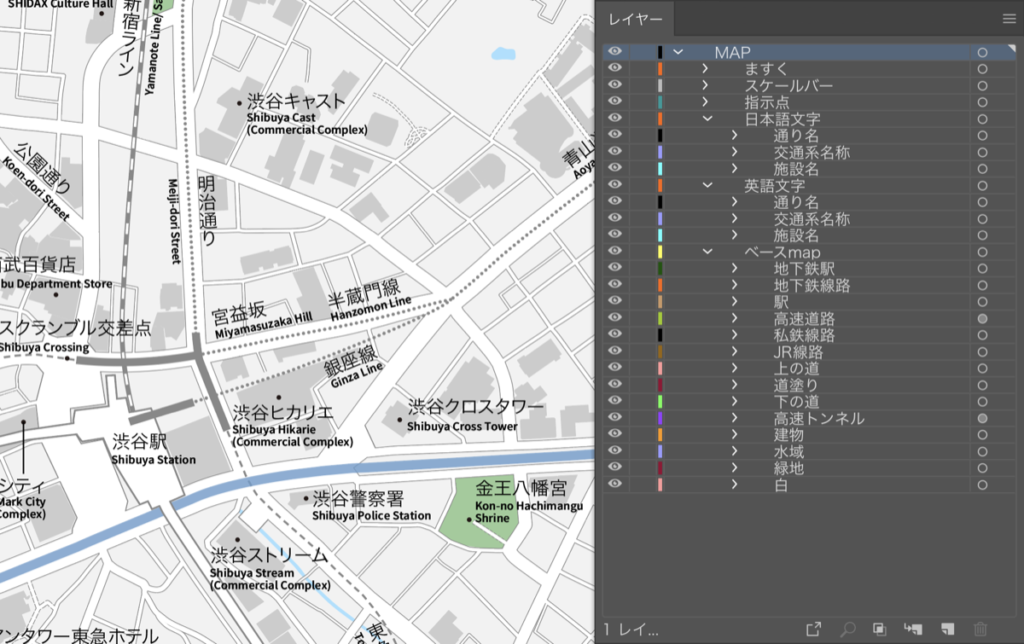Click the target circle of the MAP layer
The image size is (1024, 644).
982,52
